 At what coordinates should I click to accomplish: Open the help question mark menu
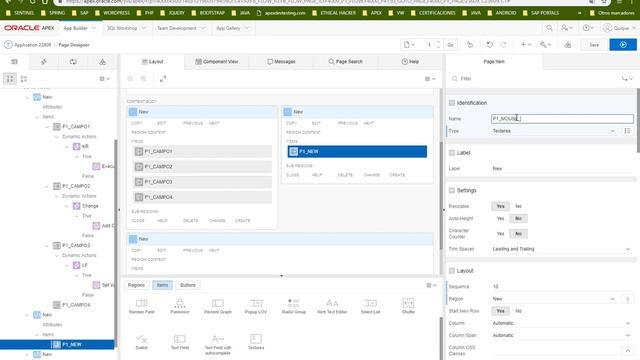(588, 28)
